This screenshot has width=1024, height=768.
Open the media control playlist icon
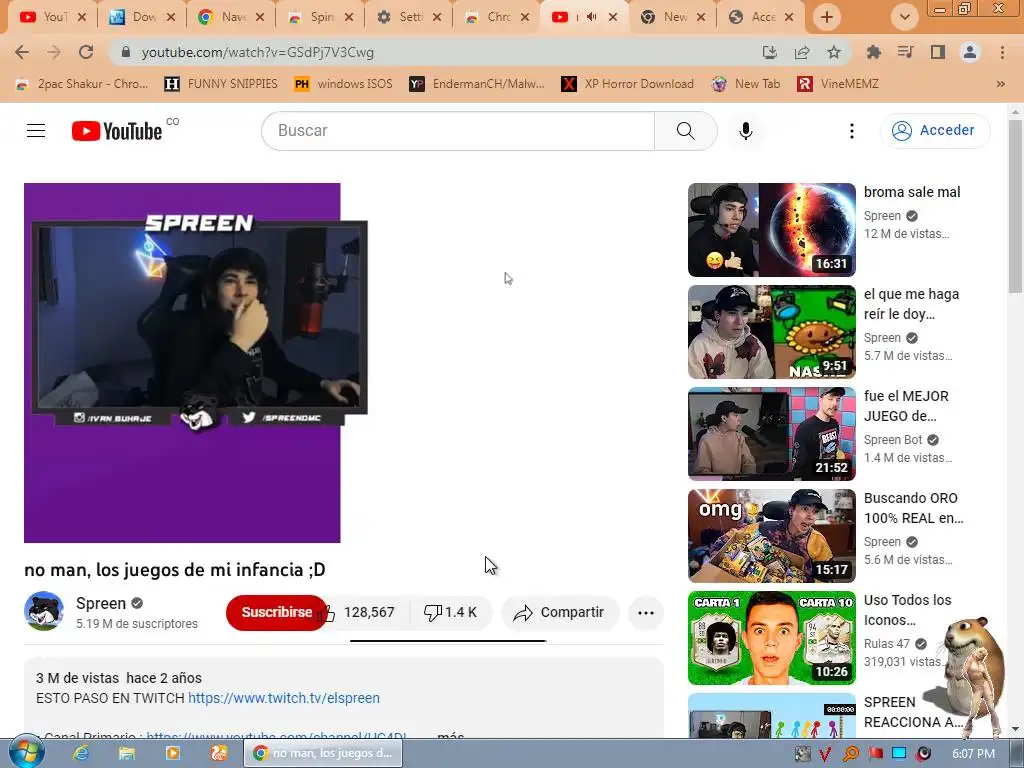point(905,52)
